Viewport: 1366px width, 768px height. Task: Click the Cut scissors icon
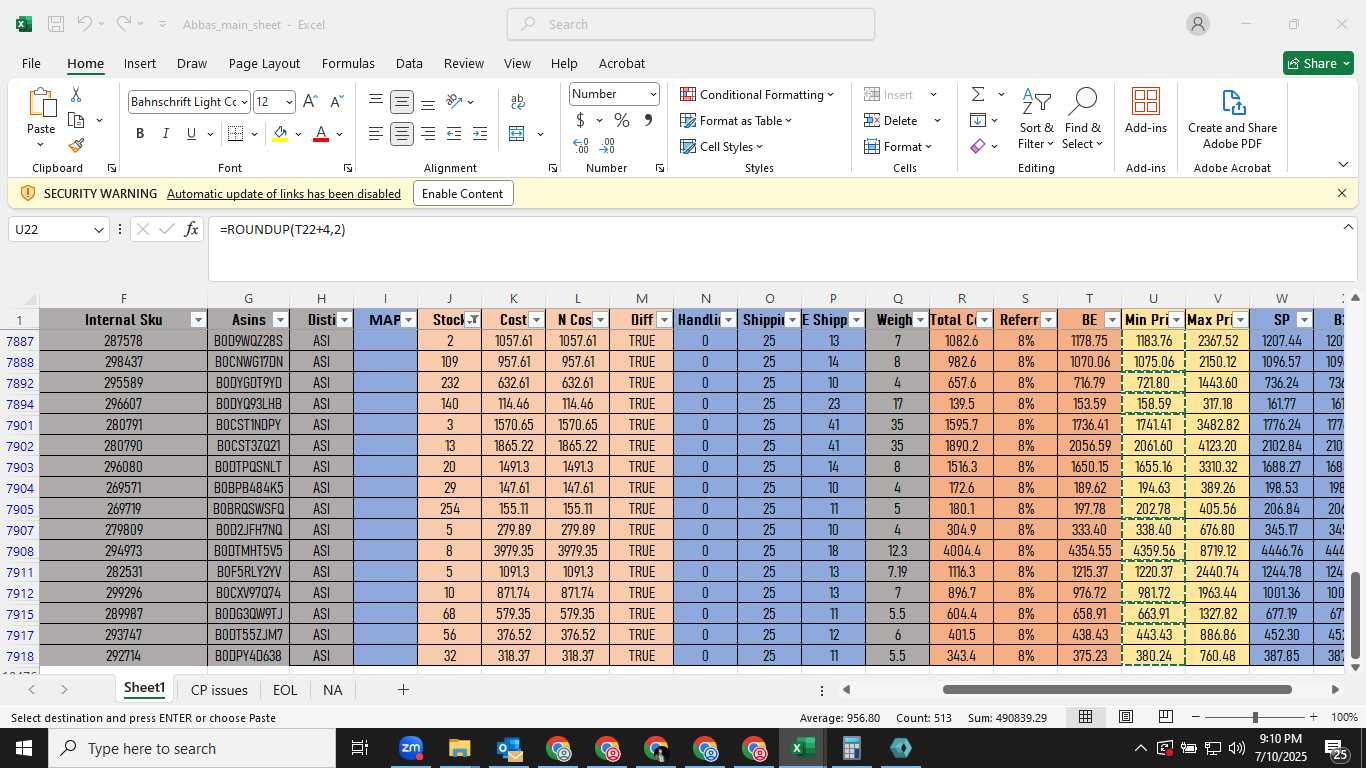[x=76, y=95]
